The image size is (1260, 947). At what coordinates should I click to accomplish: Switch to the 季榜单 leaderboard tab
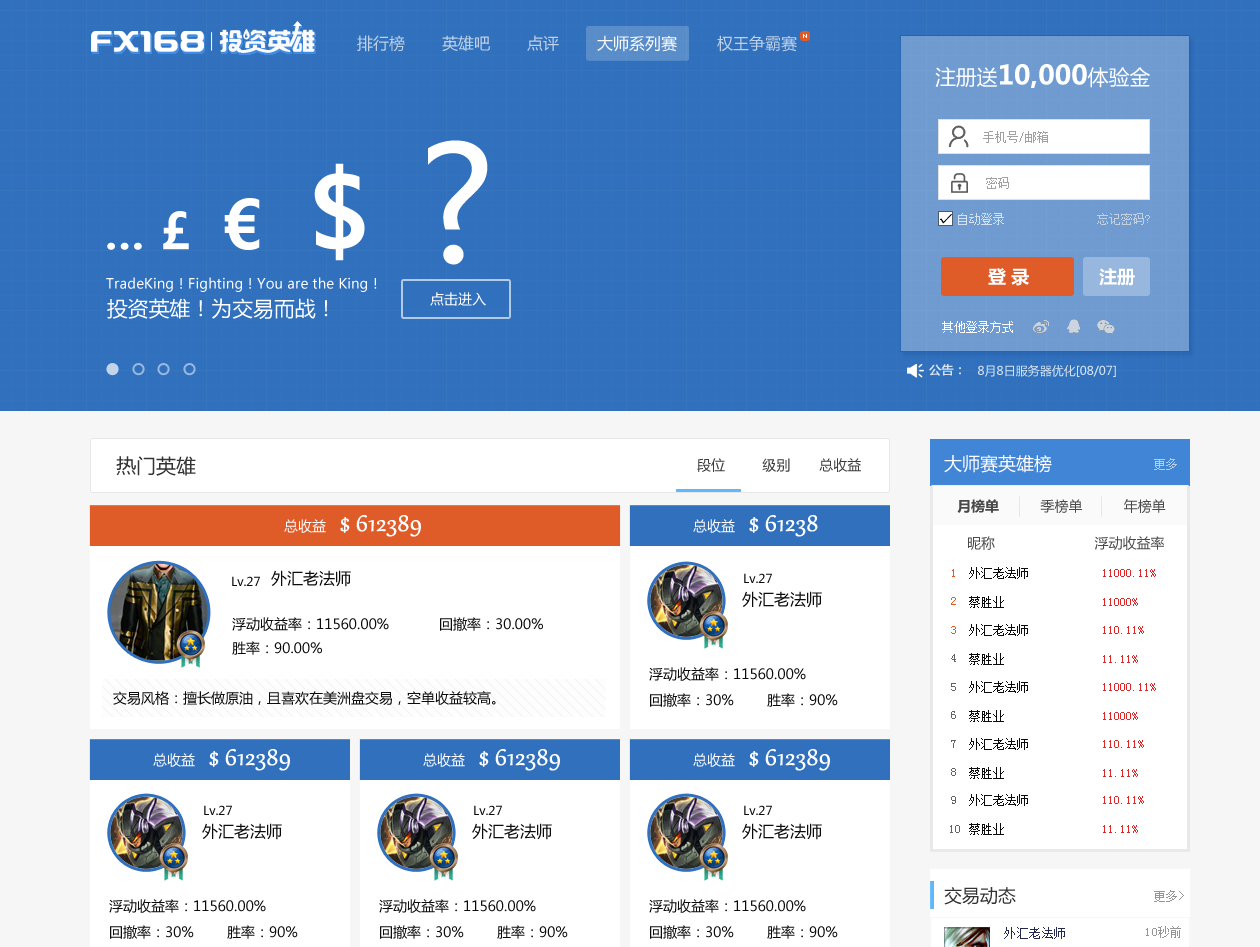(x=1059, y=506)
